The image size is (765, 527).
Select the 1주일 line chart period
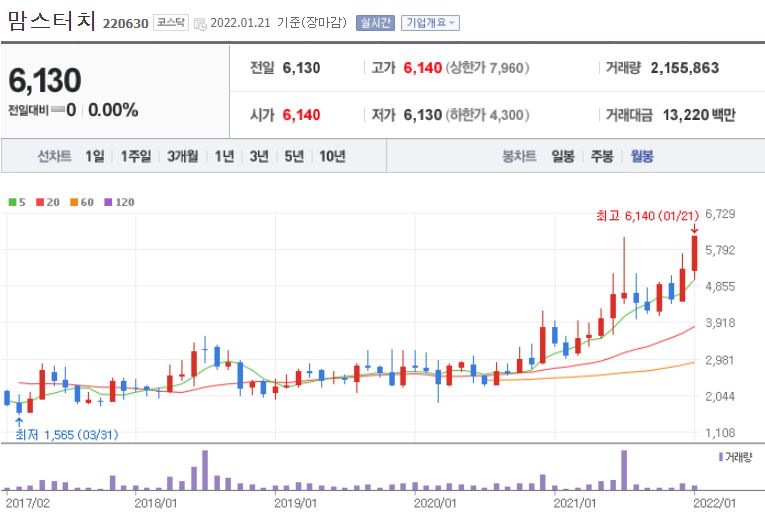(136, 156)
